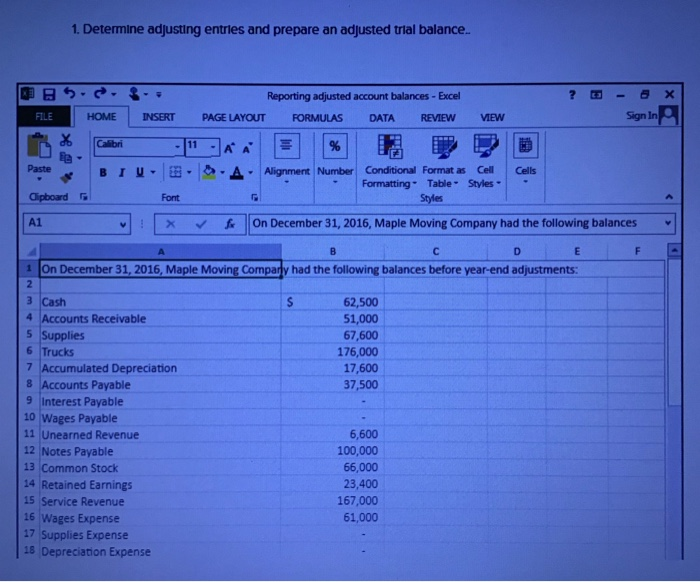Click the Fill Color paint bucket
Viewport: 700px width, 582px height.
209,172
